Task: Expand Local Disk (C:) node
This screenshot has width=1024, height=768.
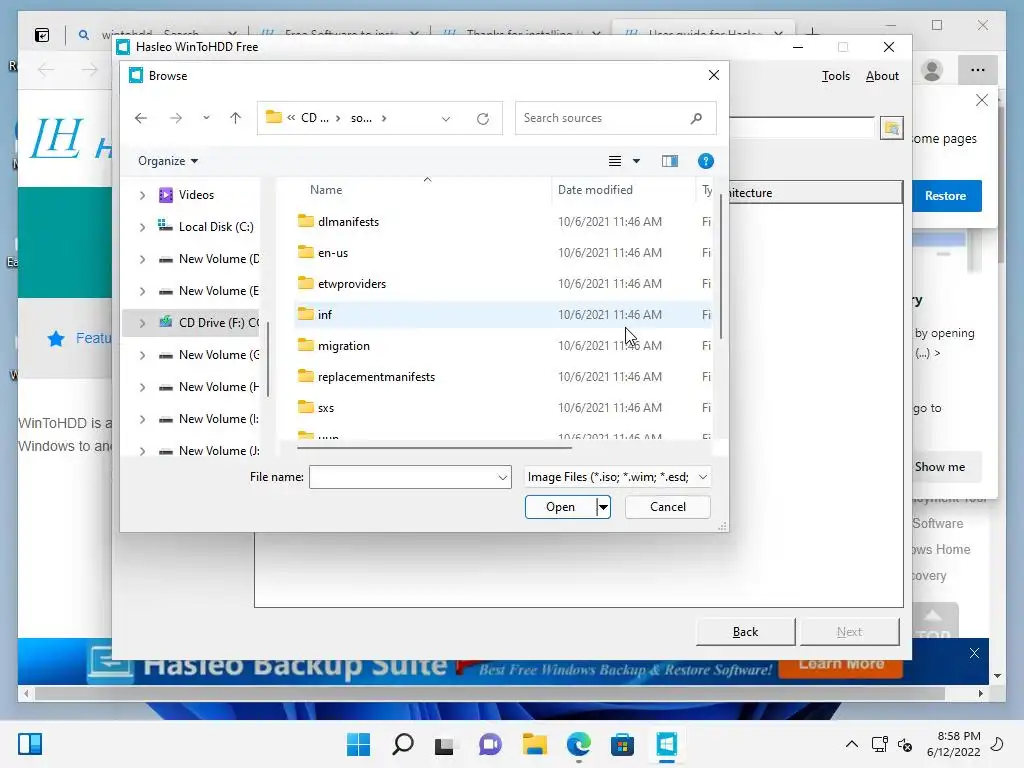Action: [142, 227]
